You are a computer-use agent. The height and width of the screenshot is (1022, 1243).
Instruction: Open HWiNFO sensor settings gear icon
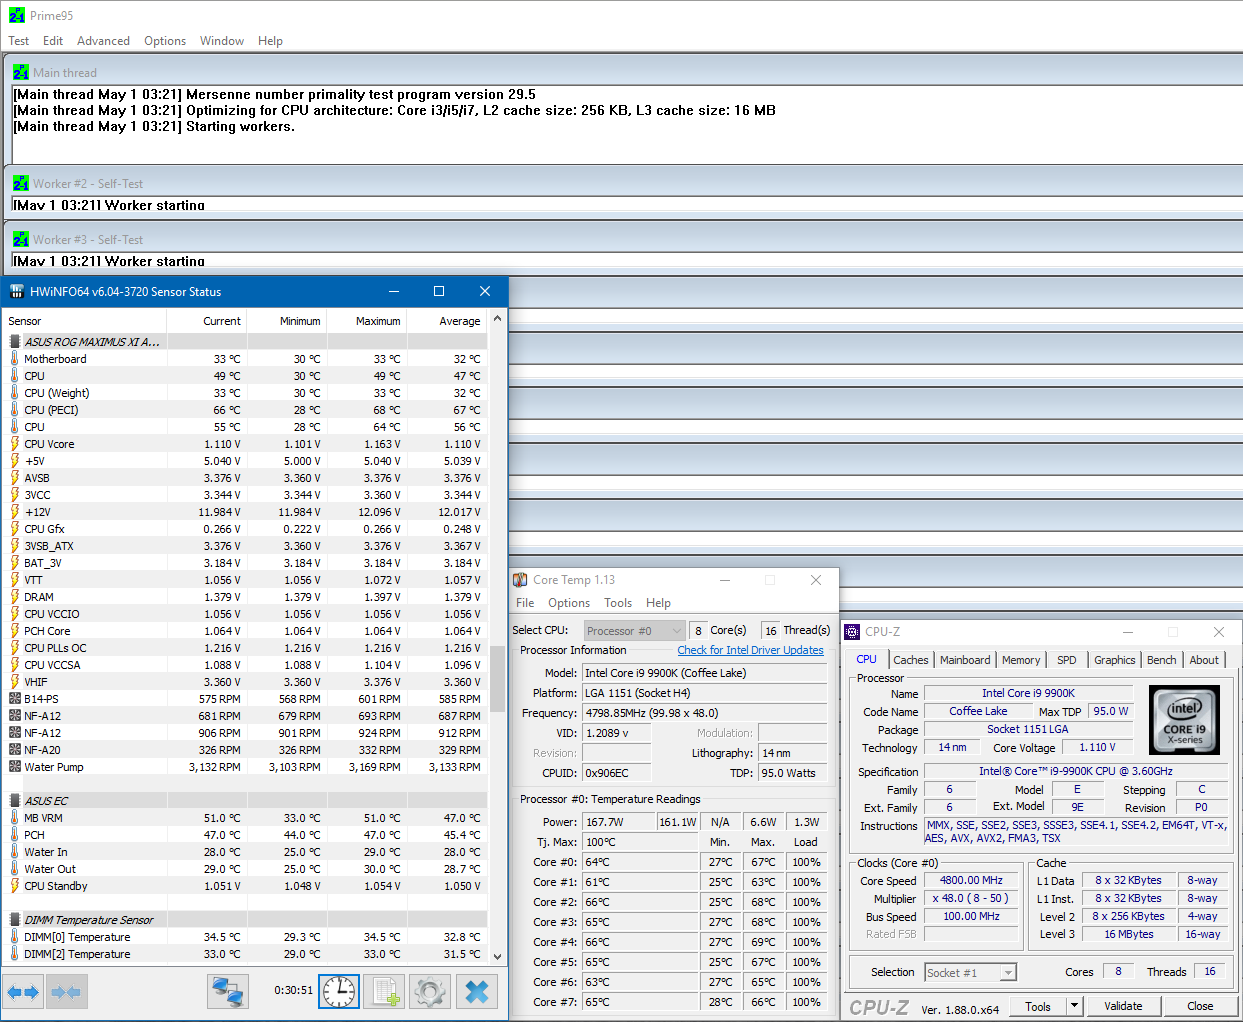coord(431,992)
